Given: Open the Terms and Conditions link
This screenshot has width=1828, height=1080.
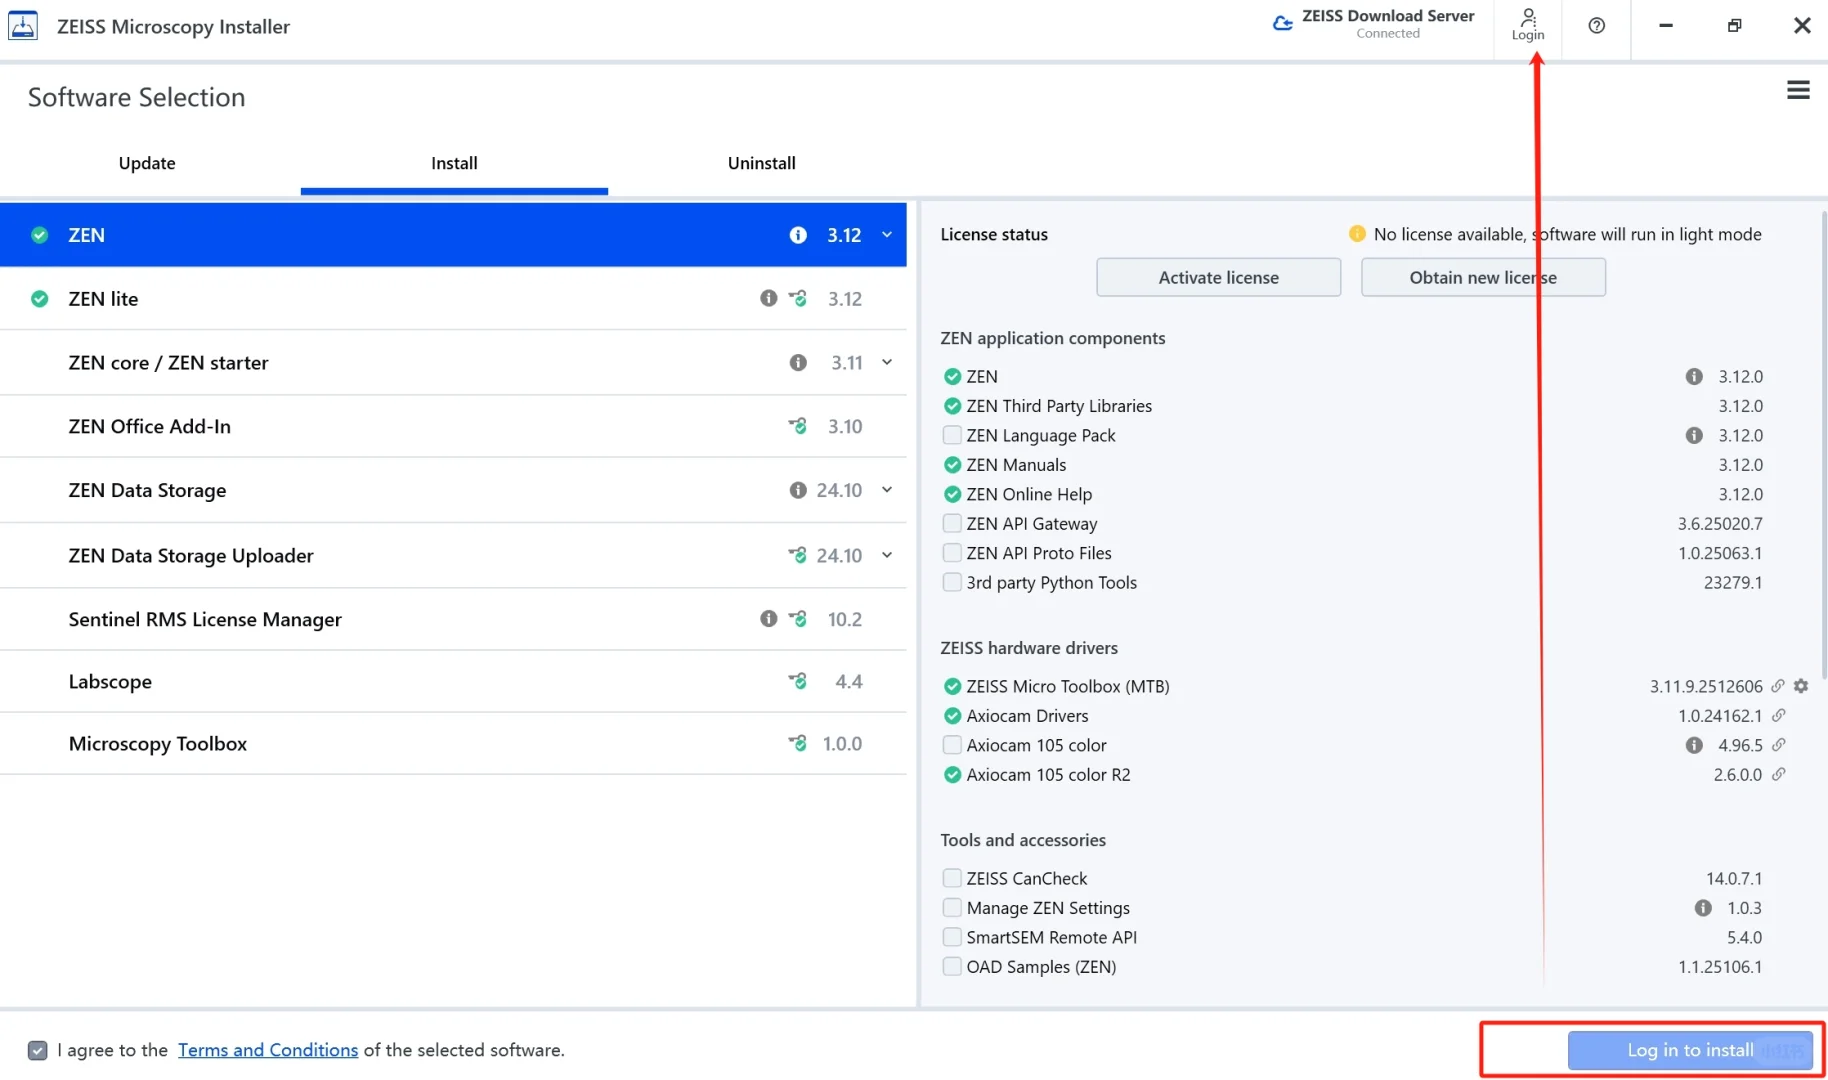Looking at the screenshot, I should [268, 1050].
